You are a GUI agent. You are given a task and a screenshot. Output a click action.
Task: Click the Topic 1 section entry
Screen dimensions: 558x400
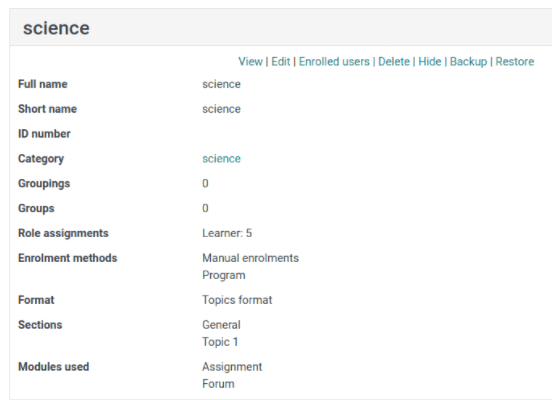click(220, 342)
